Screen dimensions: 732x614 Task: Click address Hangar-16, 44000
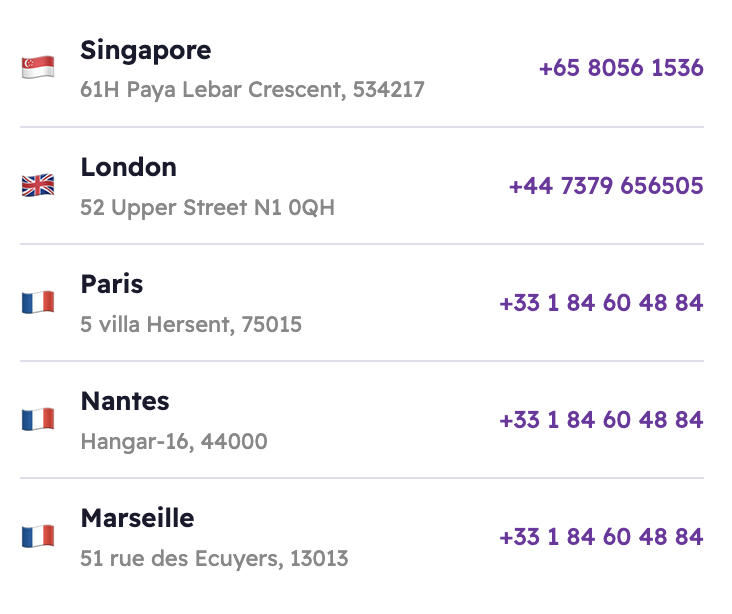pos(174,441)
